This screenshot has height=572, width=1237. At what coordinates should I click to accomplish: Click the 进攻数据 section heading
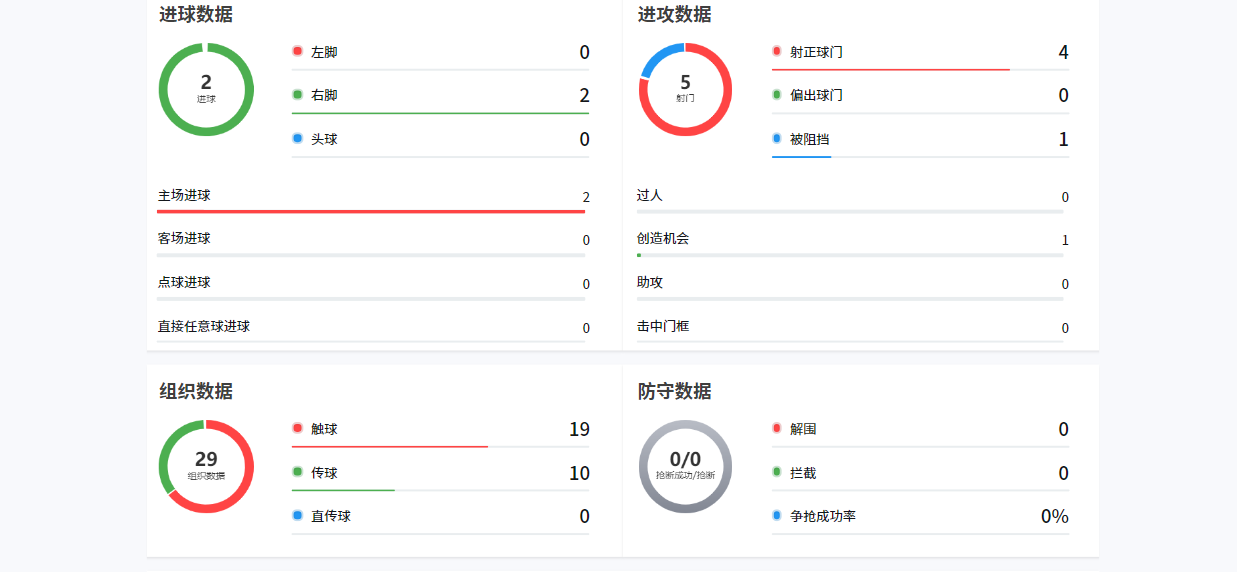(675, 14)
